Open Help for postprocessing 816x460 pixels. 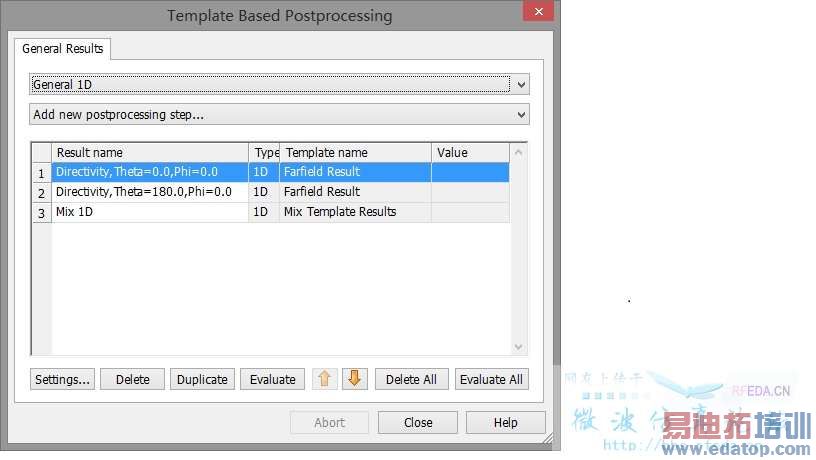click(506, 423)
